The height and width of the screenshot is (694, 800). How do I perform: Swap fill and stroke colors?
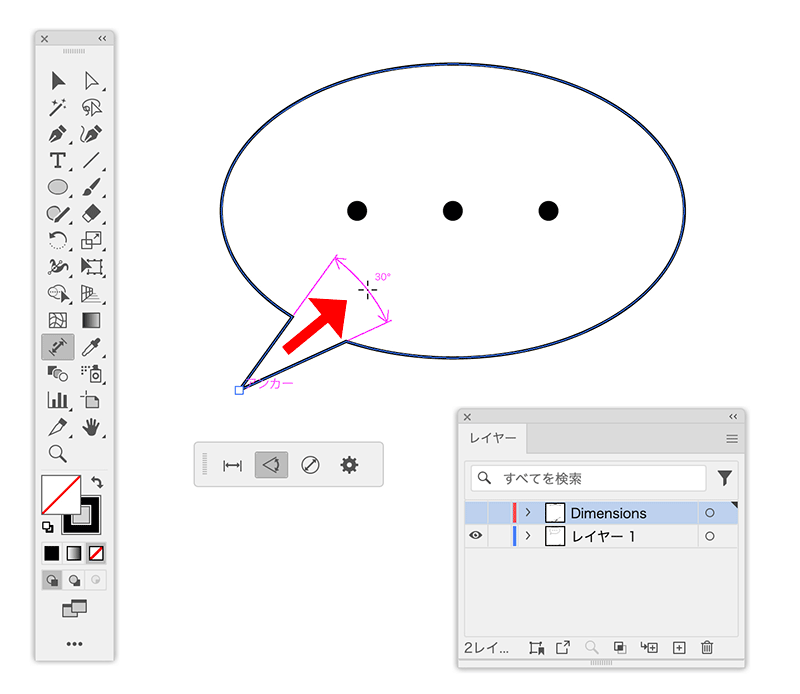click(97, 482)
